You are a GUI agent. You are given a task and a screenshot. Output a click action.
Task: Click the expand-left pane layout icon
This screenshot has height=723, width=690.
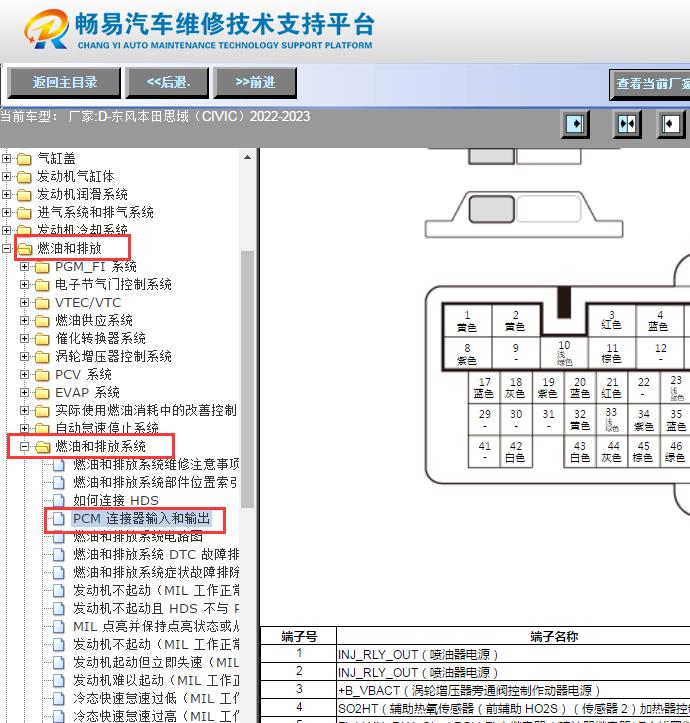pos(670,124)
